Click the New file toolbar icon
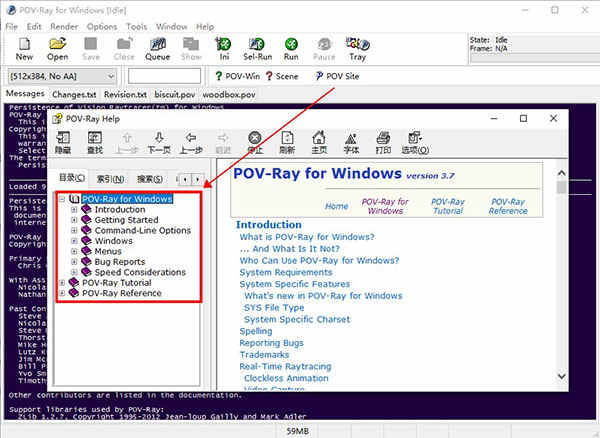The image size is (600, 438). coord(24,49)
